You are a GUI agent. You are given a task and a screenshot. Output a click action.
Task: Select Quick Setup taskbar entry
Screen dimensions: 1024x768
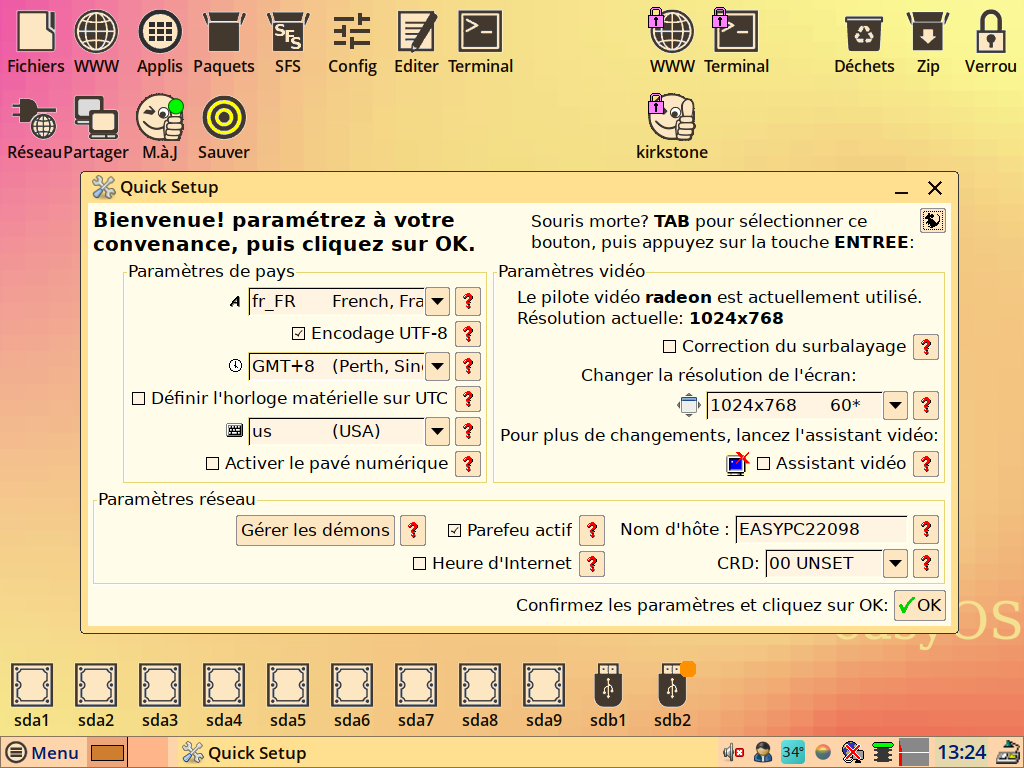[245, 753]
